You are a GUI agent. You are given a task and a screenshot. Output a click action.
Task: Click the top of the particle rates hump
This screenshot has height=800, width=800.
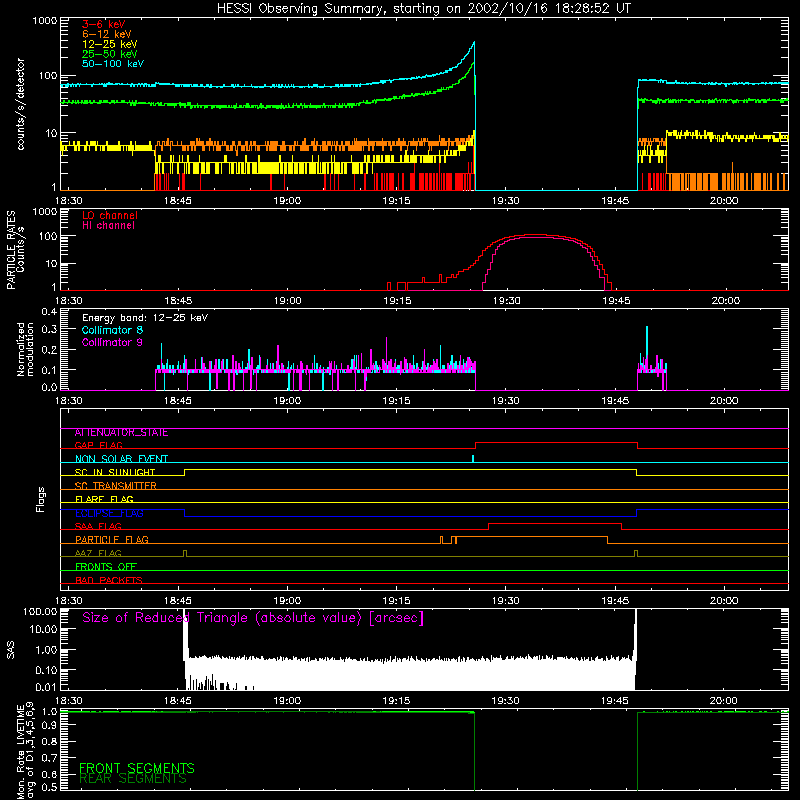[536, 235]
